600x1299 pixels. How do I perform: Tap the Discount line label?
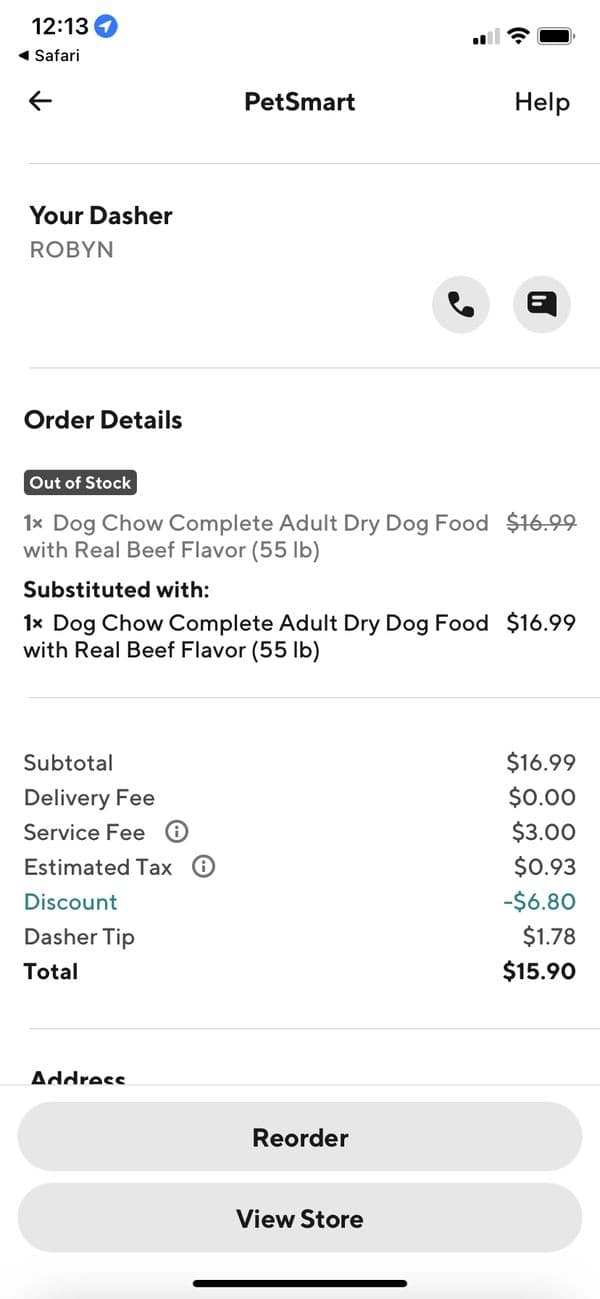click(71, 902)
